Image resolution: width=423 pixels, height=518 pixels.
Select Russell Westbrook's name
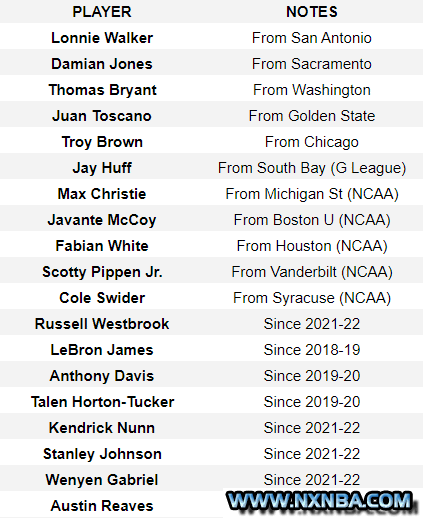pyautogui.click(x=102, y=324)
